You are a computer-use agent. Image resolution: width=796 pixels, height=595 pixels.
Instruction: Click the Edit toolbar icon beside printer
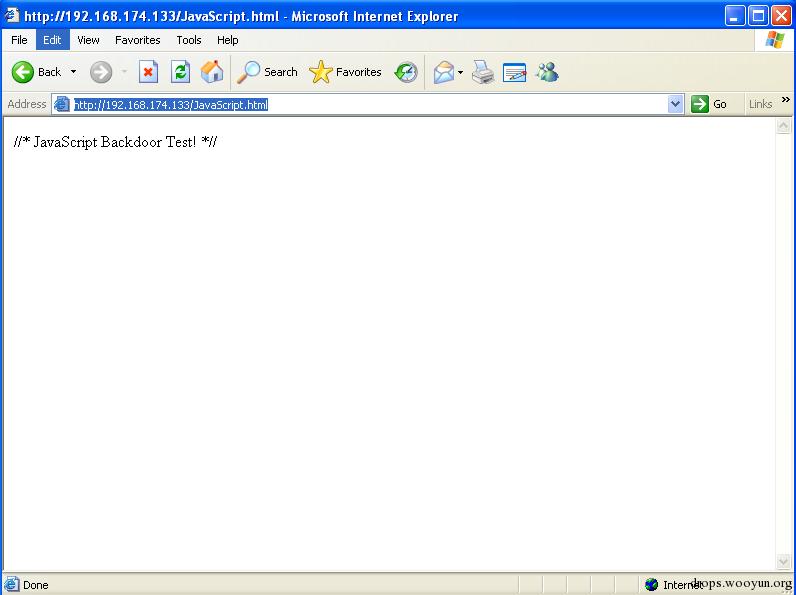[x=514, y=72]
